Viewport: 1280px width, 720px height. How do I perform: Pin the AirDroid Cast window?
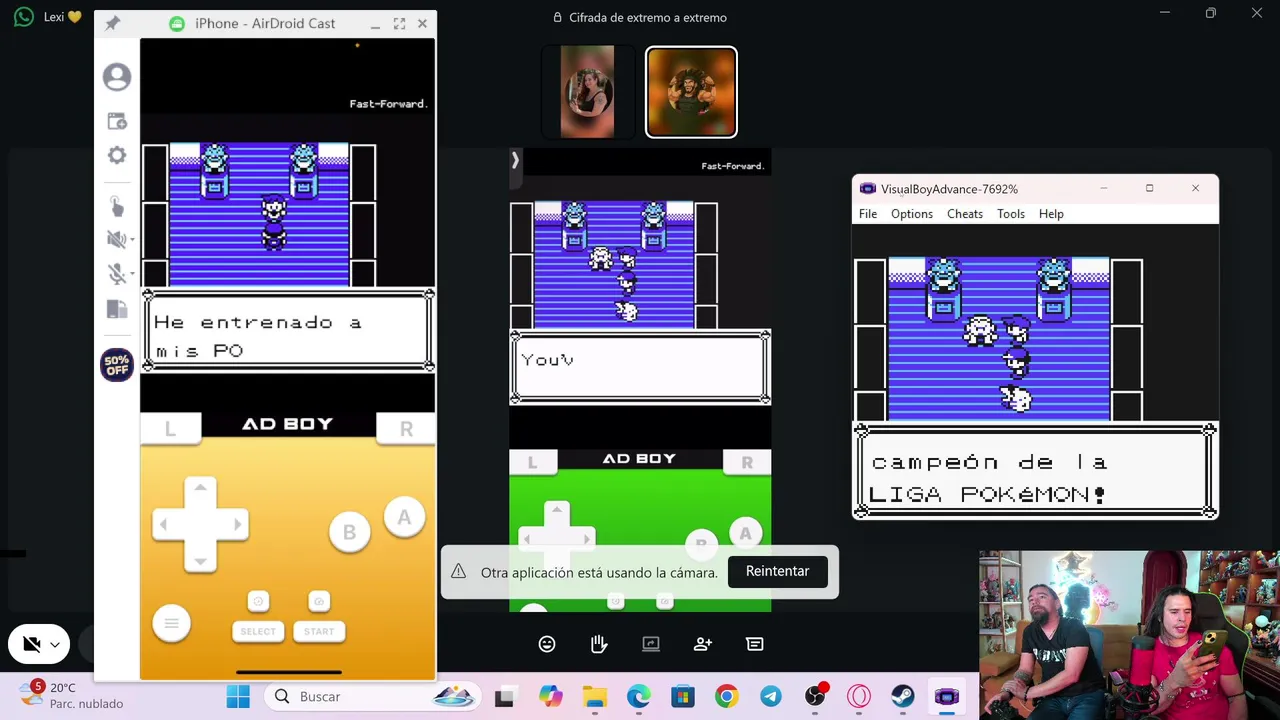(112, 23)
